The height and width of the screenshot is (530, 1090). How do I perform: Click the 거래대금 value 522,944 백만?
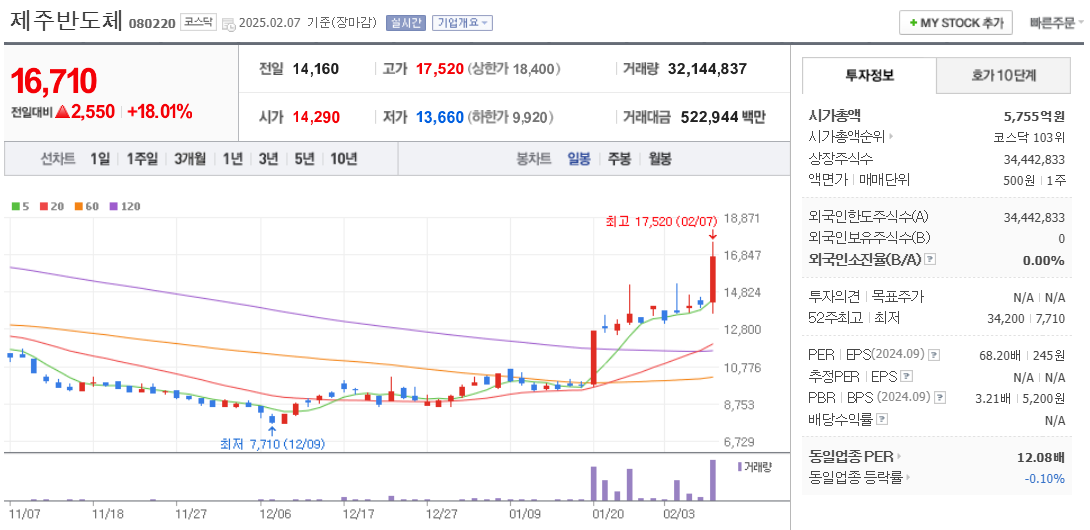click(722, 117)
